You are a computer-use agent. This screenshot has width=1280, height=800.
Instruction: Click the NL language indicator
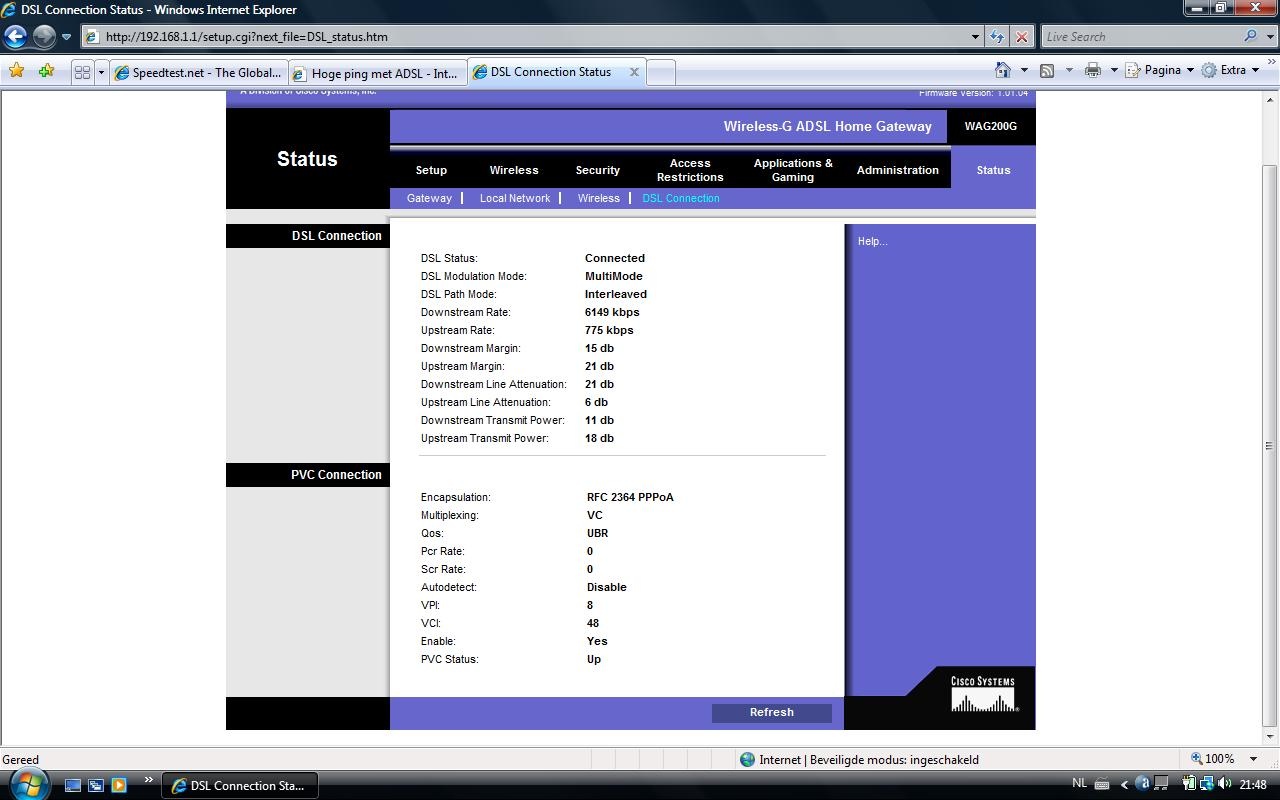pos(1079,784)
